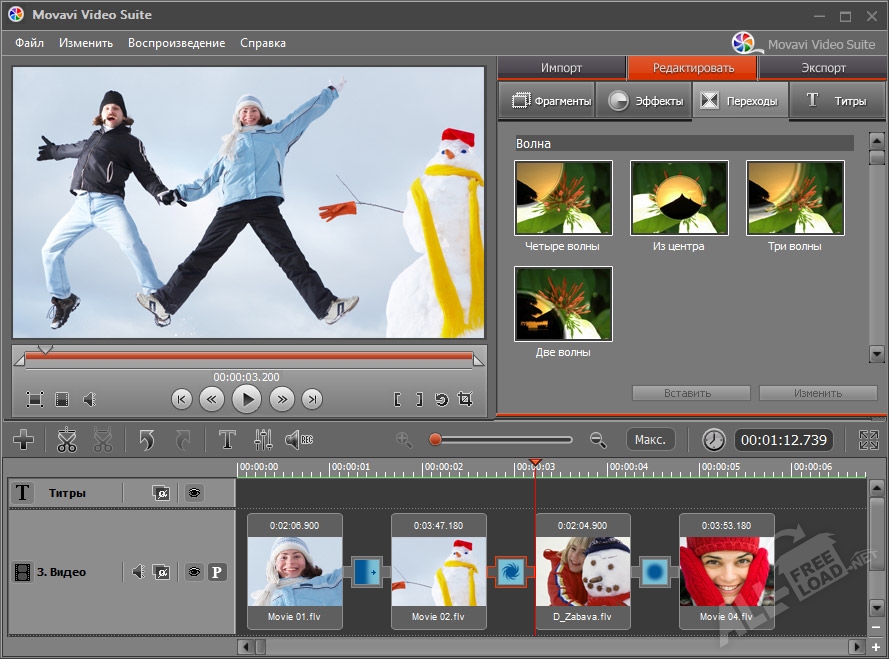Click the Play button in the preview player
Screen dimensions: 889x659
pos(246,400)
